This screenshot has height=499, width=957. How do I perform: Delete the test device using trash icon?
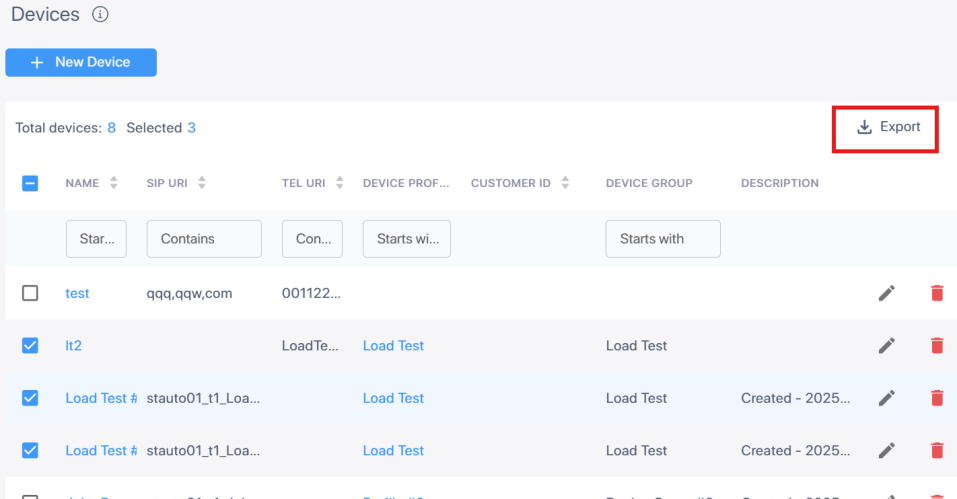tap(937, 293)
